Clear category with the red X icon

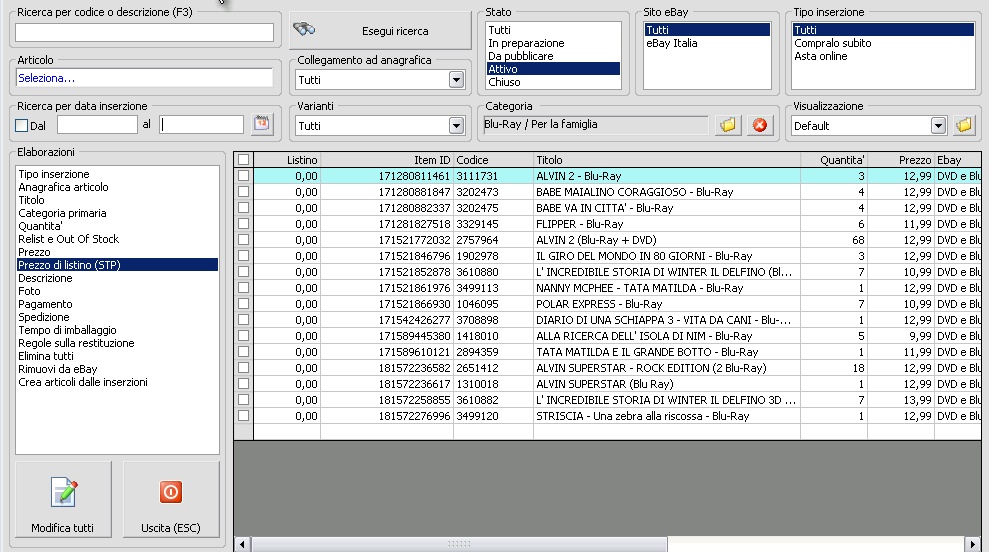tap(760, 125)
